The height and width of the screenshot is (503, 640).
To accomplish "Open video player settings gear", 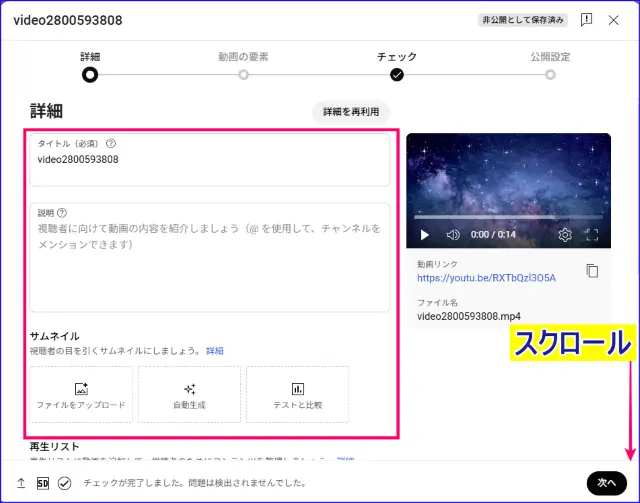I will (x=565, y=235).
